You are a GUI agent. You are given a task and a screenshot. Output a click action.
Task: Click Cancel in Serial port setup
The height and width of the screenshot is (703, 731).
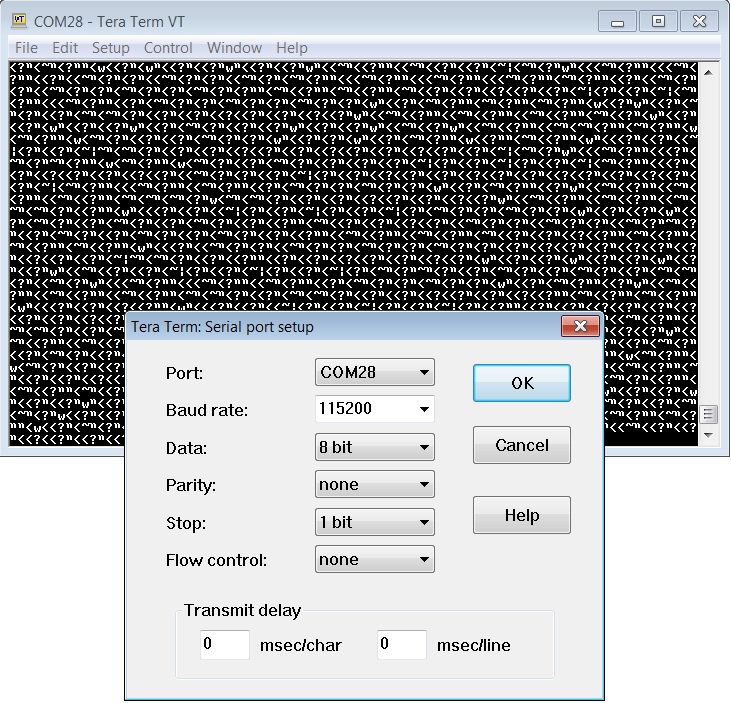[522, 445]
